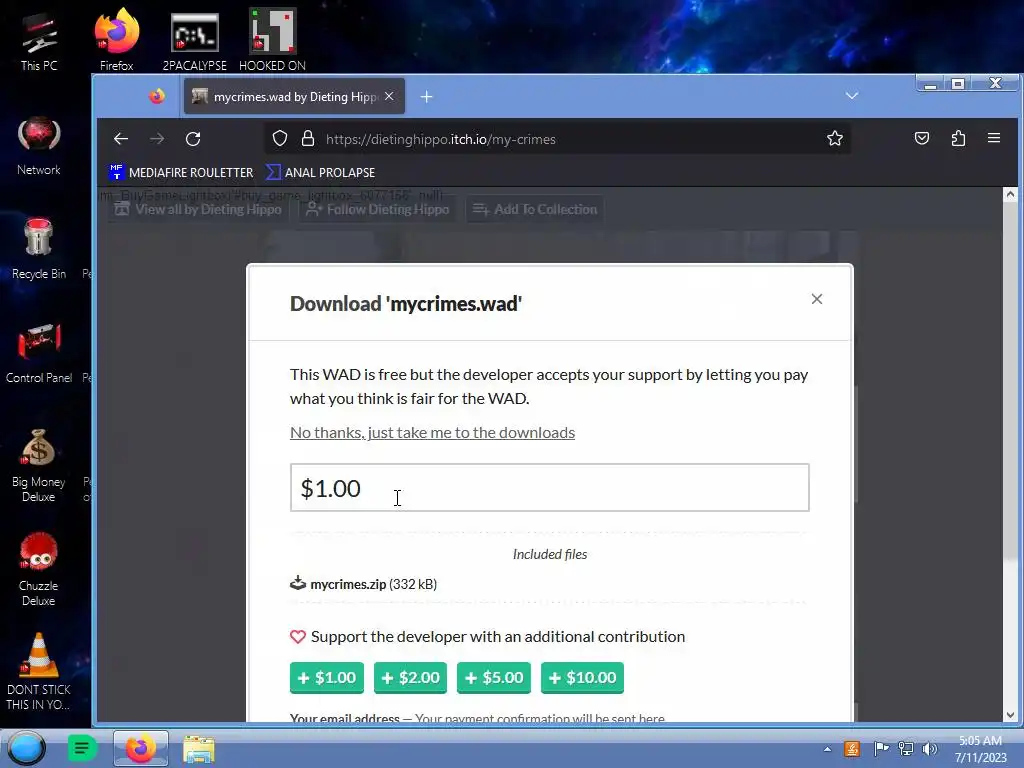Add $1.00 contribution
Image resolution: width=1024 pixels, height=768 pixels.
tap(327, 677)
